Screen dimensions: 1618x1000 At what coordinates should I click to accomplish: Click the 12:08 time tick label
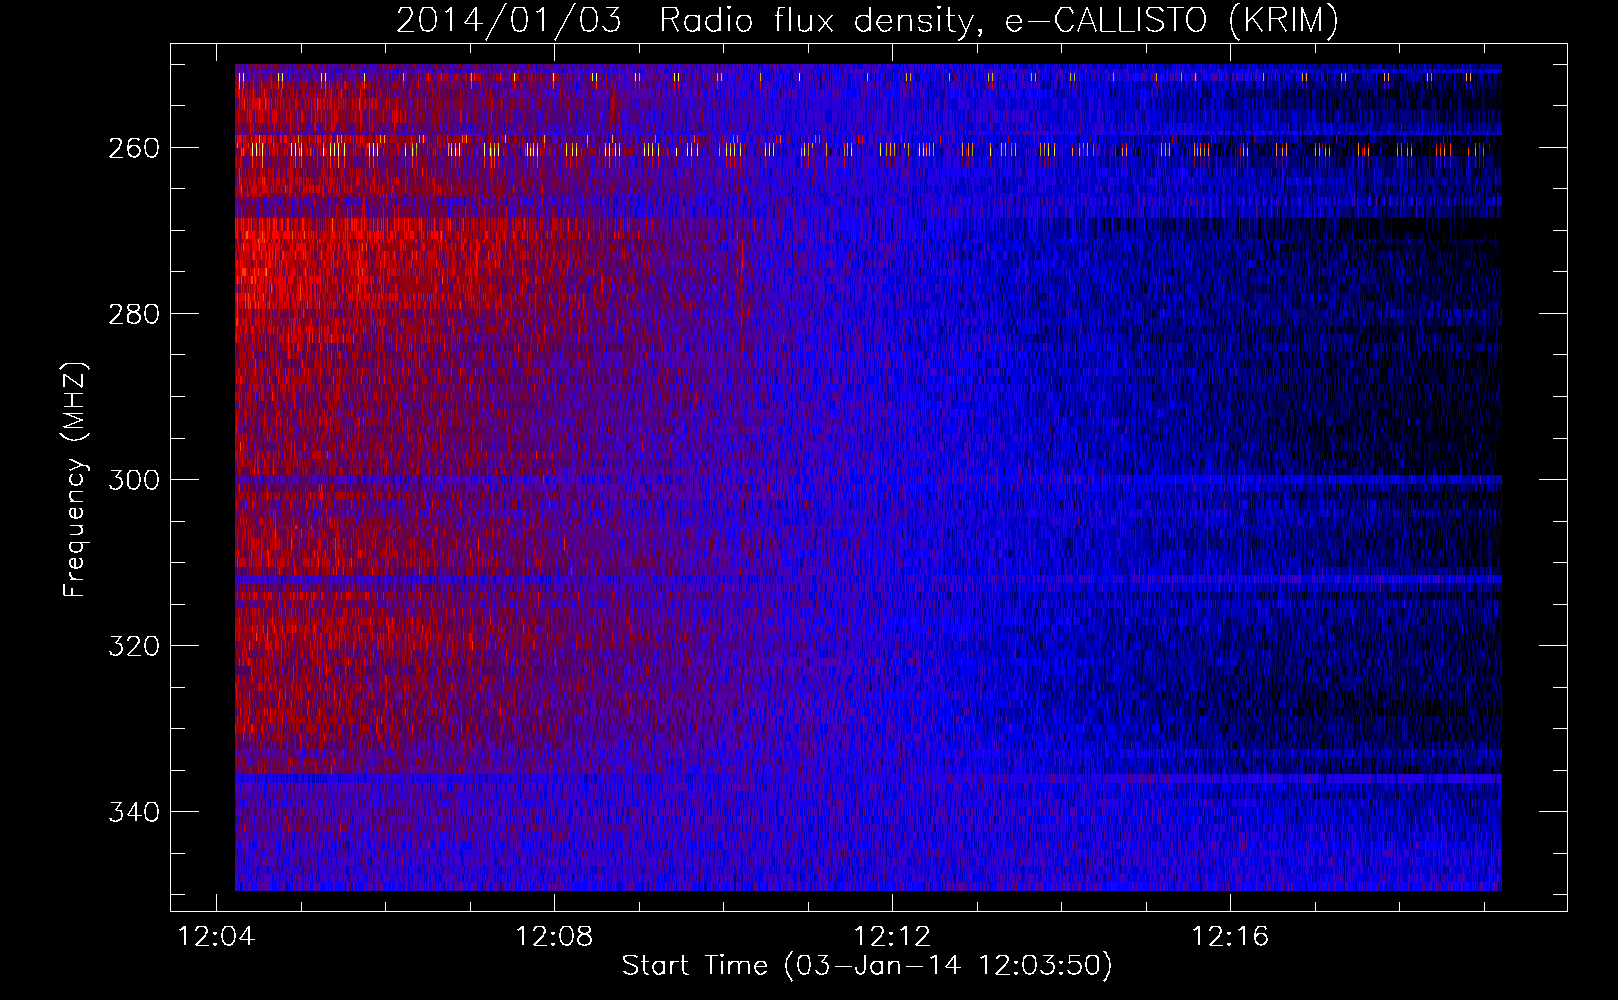[554, 937]
